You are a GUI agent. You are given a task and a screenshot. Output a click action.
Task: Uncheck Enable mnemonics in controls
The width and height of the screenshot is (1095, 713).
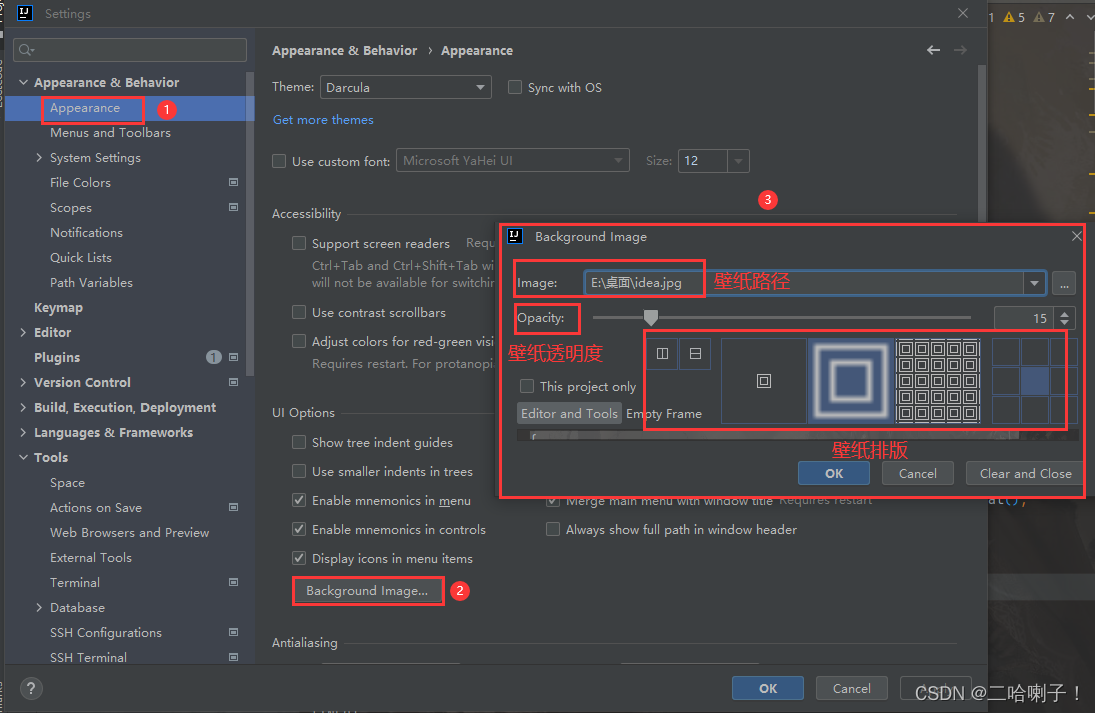click(299, 529)
